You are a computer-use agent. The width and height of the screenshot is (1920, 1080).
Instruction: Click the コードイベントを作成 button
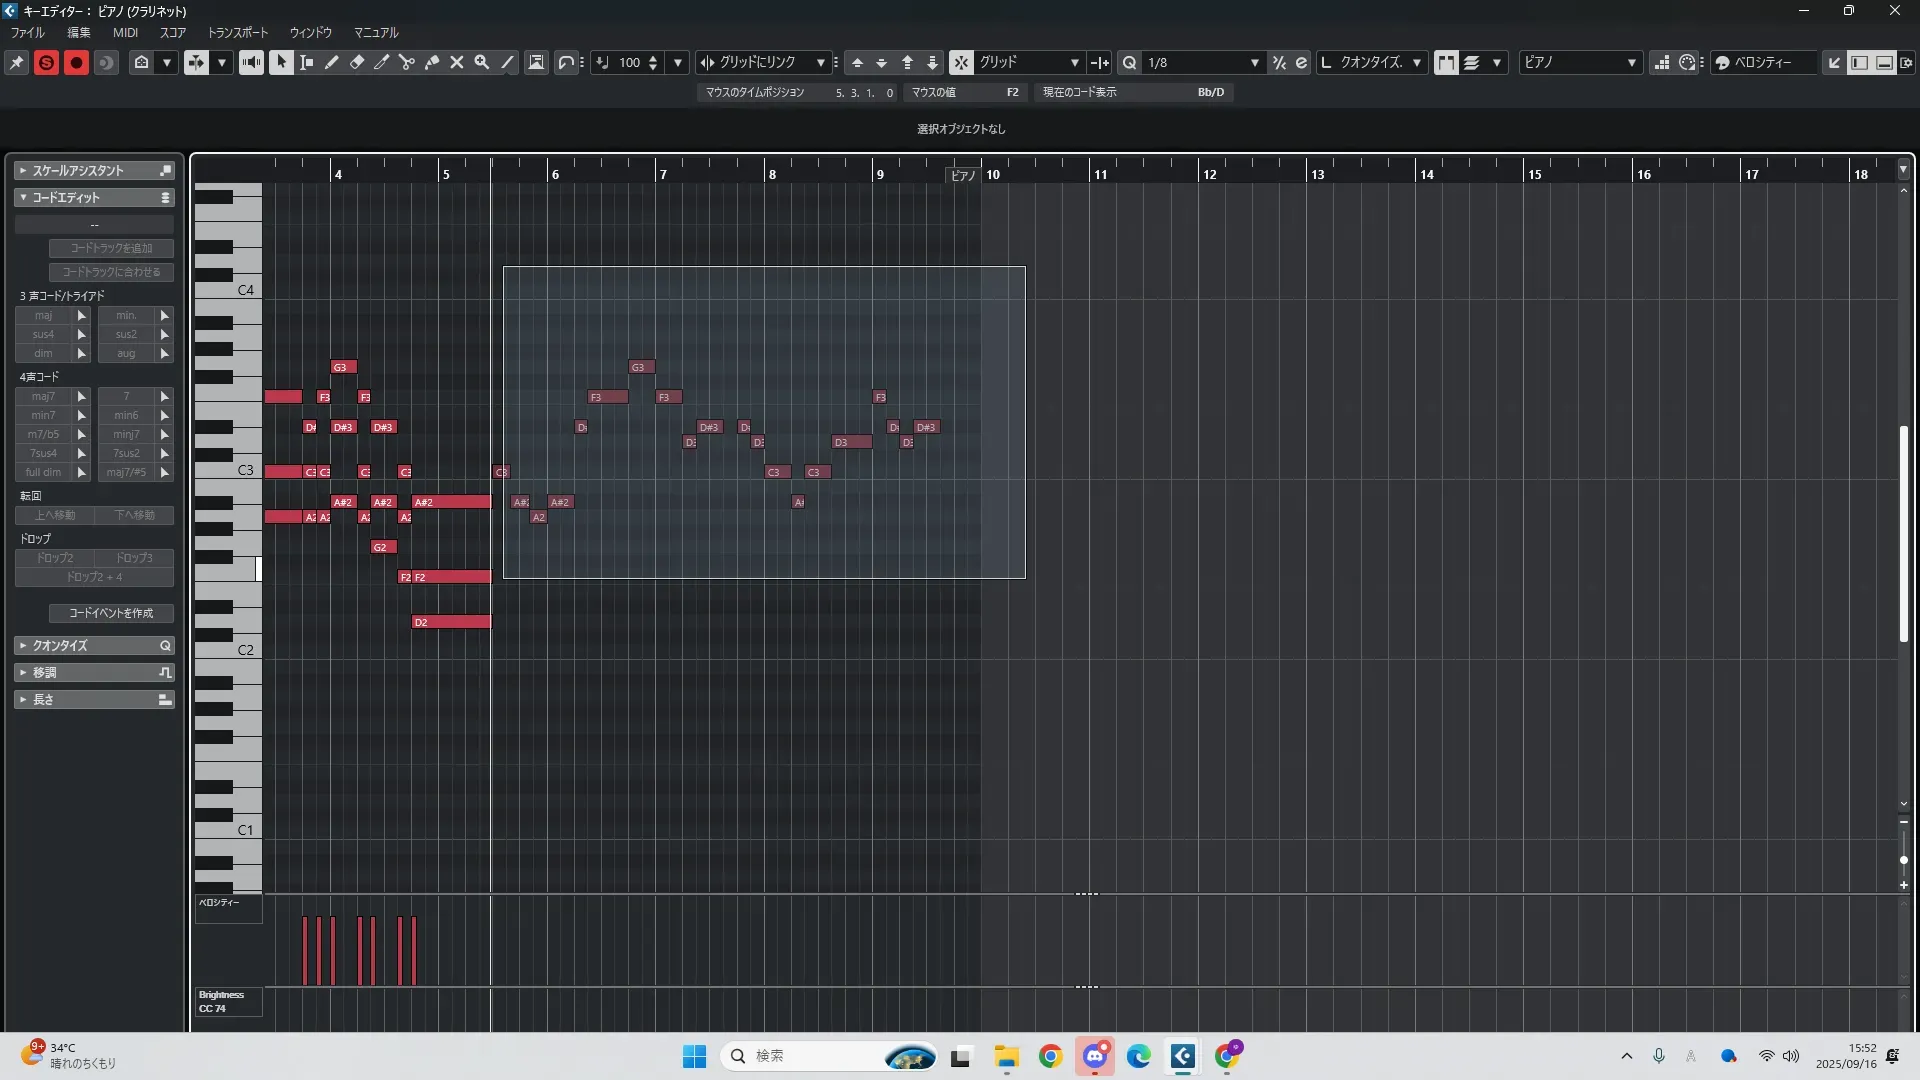click(111, 613)
